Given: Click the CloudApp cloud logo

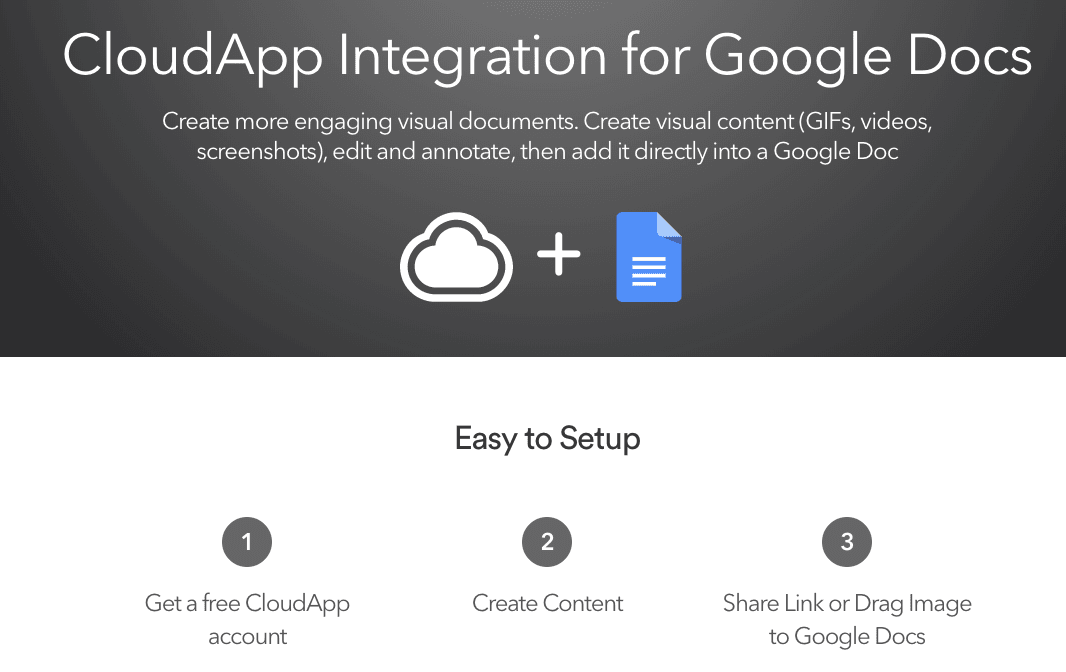Looking at the screenshot, I should (x=456, y=257).
